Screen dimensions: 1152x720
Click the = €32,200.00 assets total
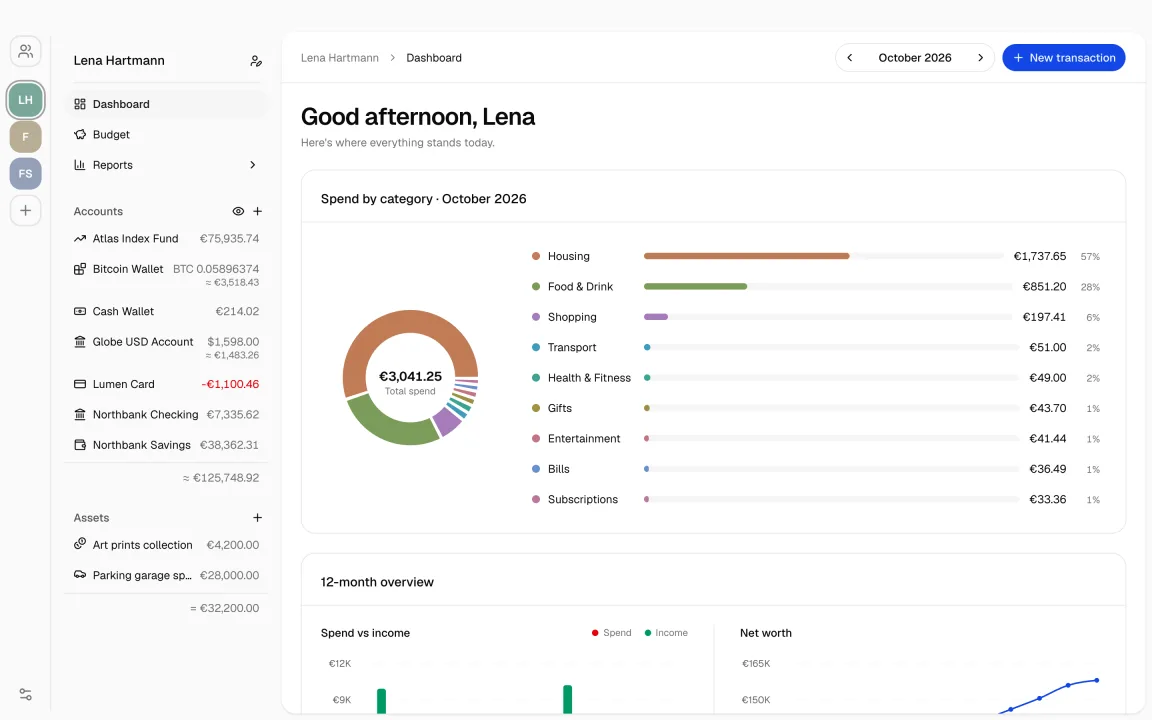[x=224, y=608]
